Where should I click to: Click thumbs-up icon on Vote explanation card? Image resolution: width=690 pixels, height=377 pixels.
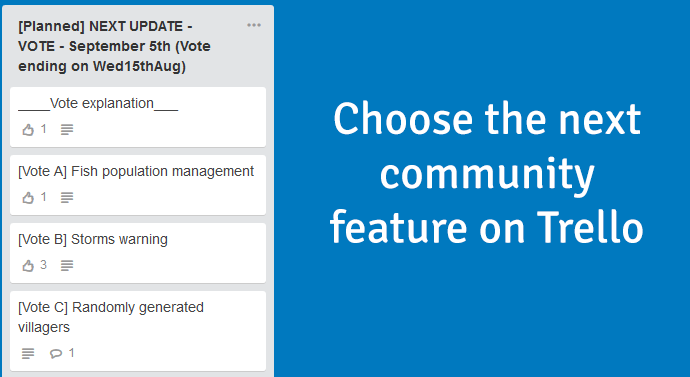(x=28, y=130)
